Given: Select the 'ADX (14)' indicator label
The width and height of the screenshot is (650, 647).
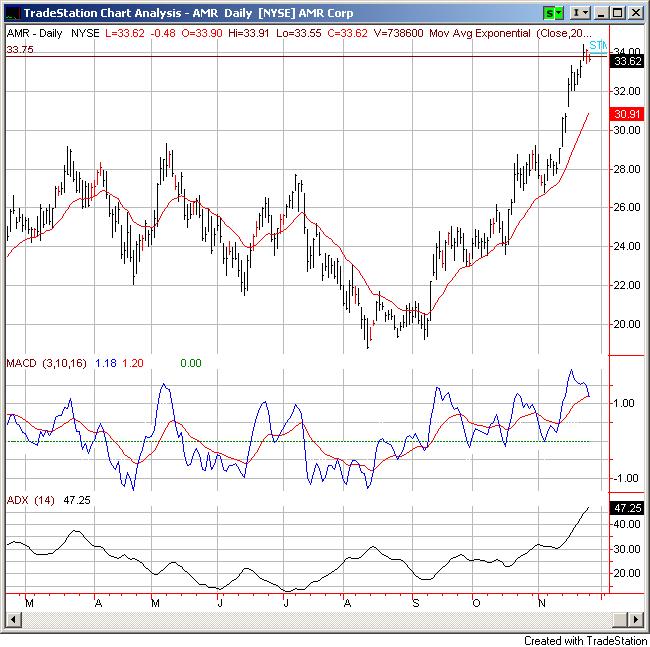Looking at the screenshot, I should tap(31, 500).
